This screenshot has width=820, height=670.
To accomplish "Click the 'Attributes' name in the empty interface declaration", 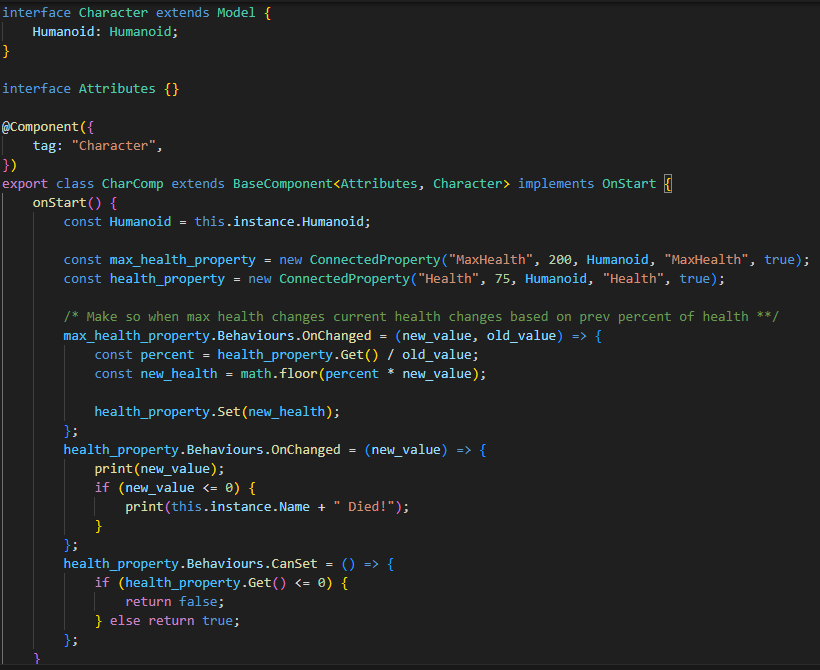I will coord(117,88).
